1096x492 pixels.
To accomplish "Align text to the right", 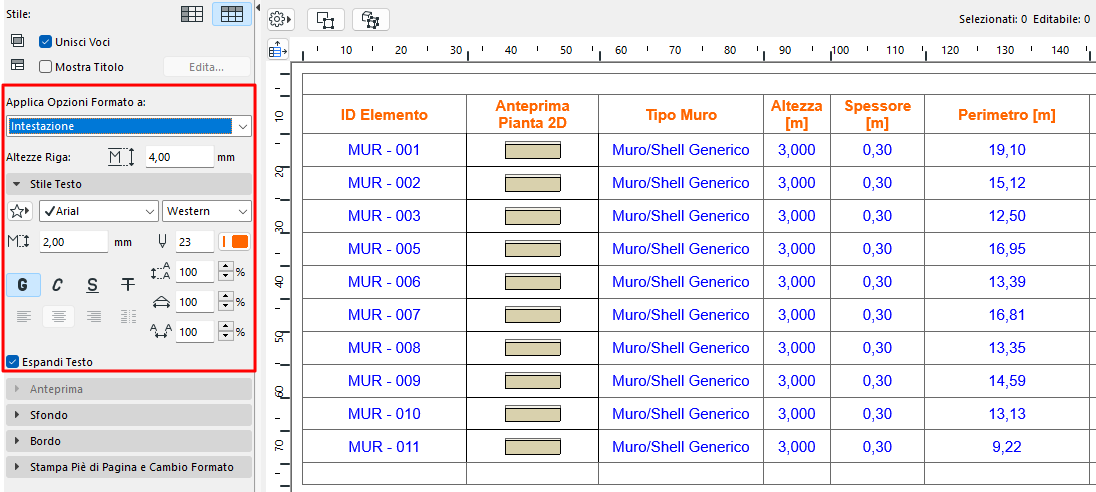I will tap(93, 317).
